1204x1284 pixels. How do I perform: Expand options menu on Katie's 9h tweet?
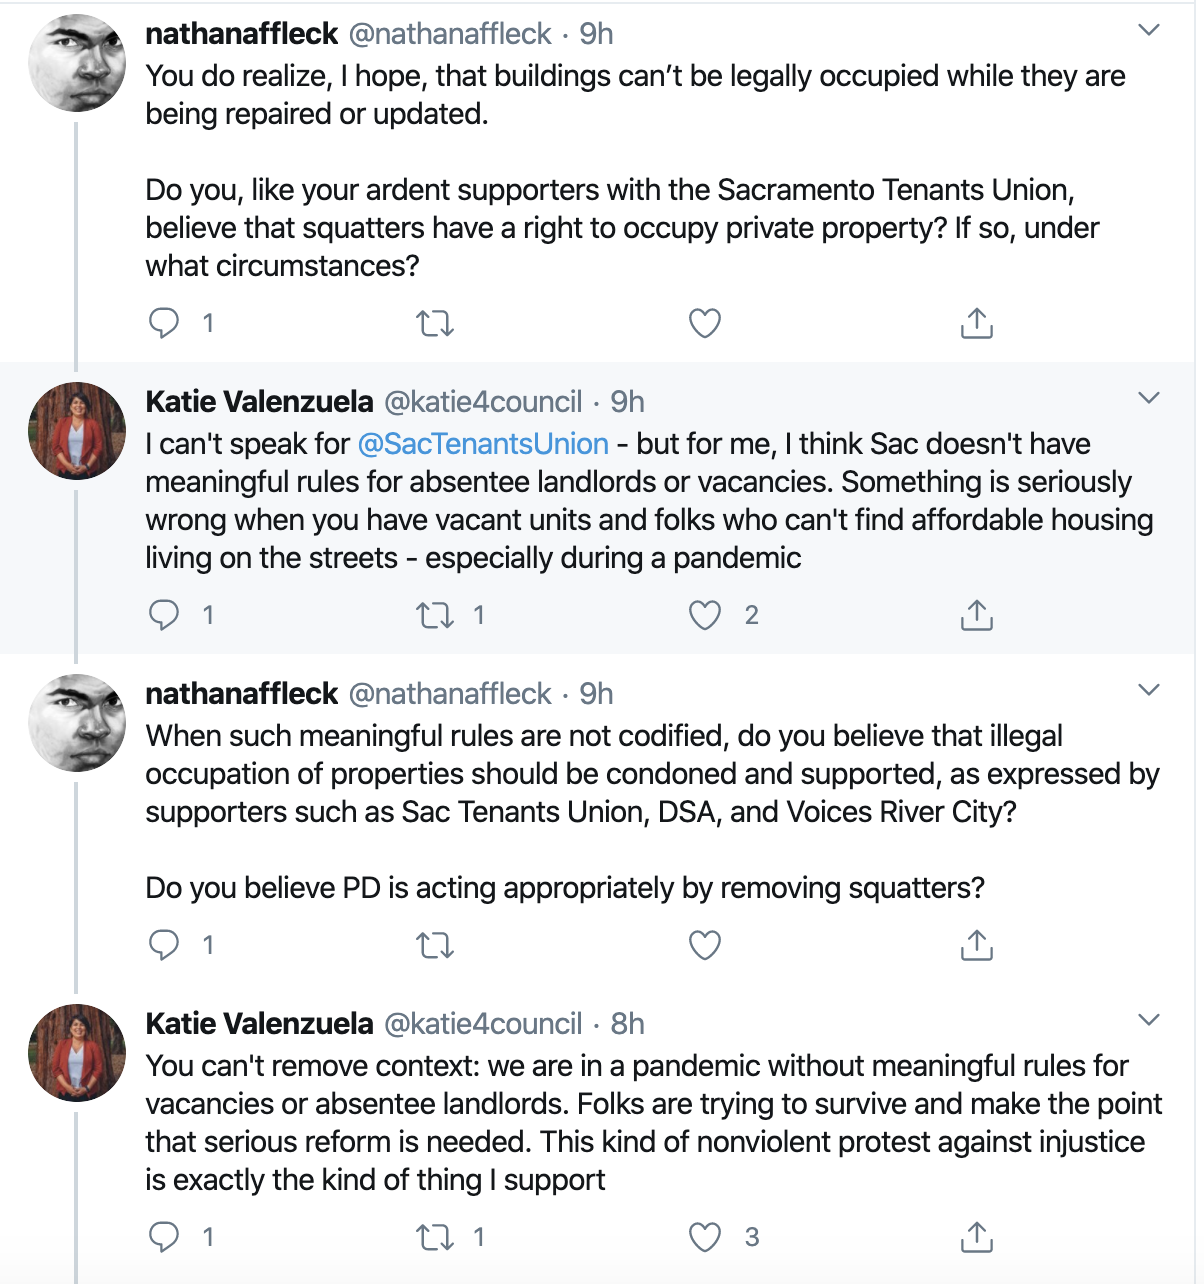click(1149, 399)
